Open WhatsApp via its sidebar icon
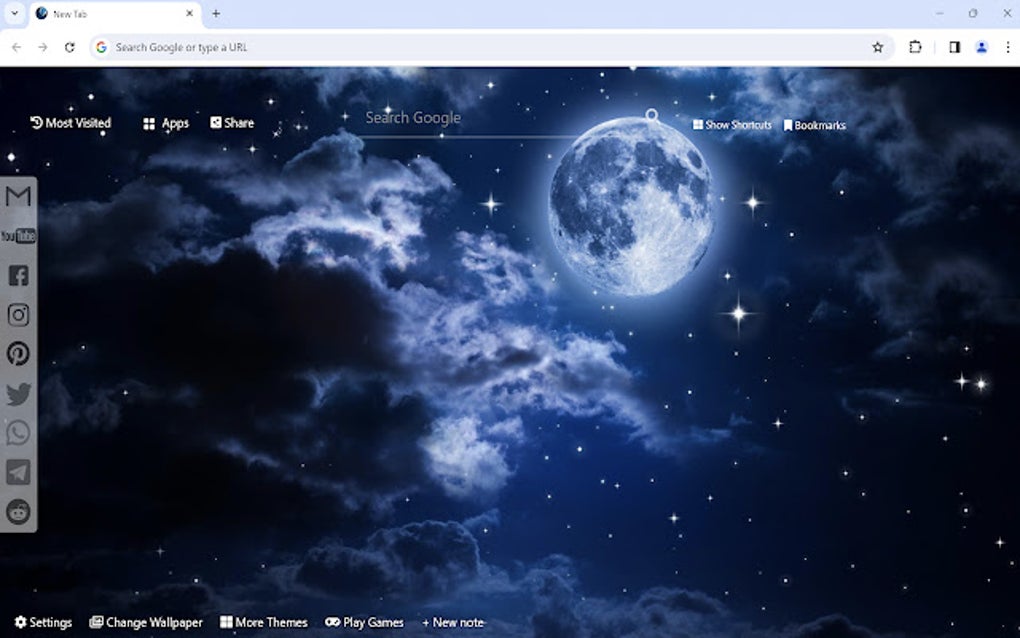This screenshot has height=638, width=1020. tap(18, 433)
